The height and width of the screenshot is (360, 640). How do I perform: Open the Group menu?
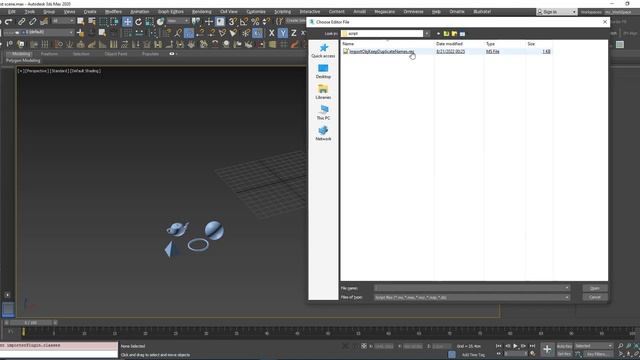(49, 12)
